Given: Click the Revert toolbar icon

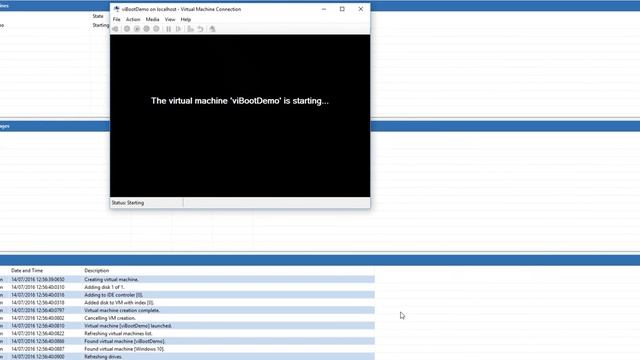Looking at the screenshot, I should pos(200,29).
